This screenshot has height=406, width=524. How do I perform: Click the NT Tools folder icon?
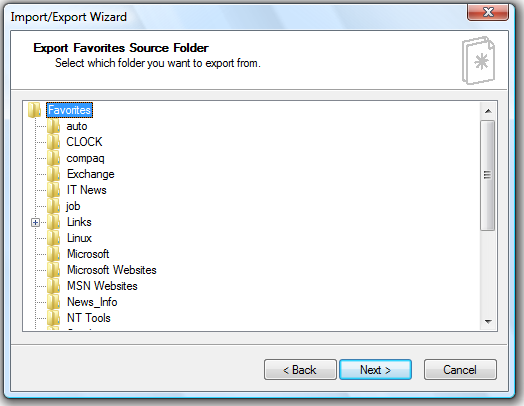coord(53,318)
